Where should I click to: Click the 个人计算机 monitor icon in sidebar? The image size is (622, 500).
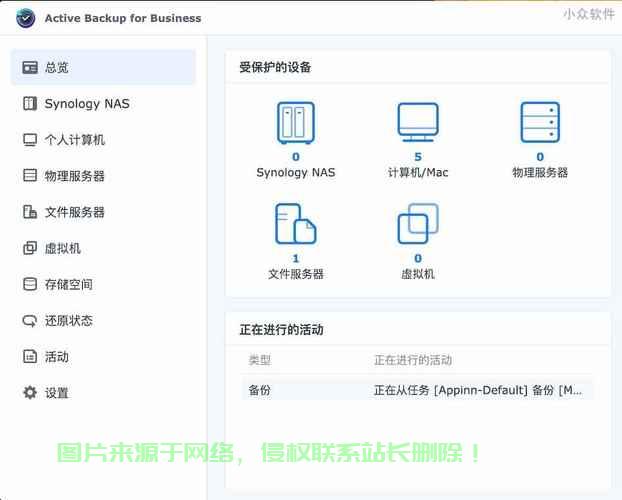(30, 140)
